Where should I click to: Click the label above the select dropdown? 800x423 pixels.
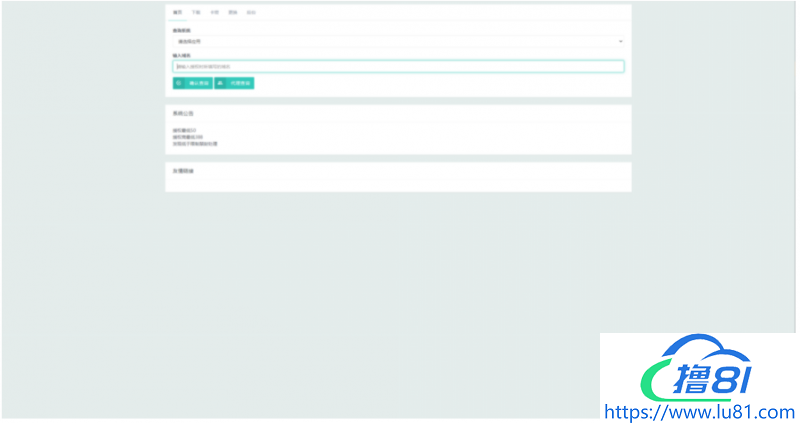pos(181,31)
